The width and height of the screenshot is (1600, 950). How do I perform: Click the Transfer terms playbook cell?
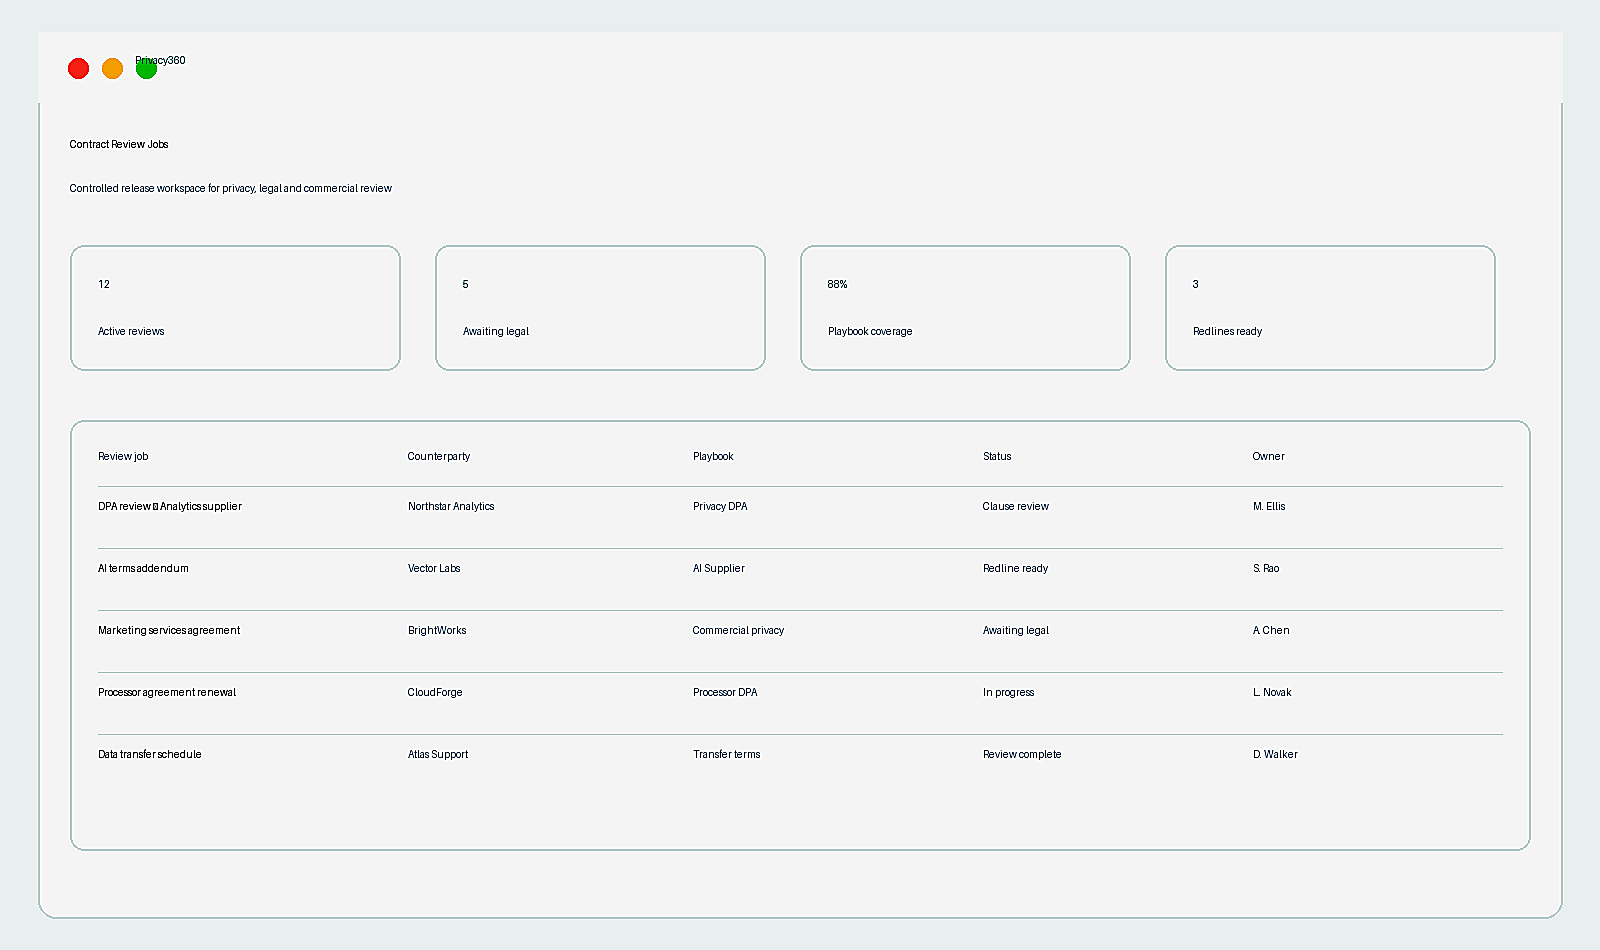[727, 754]
